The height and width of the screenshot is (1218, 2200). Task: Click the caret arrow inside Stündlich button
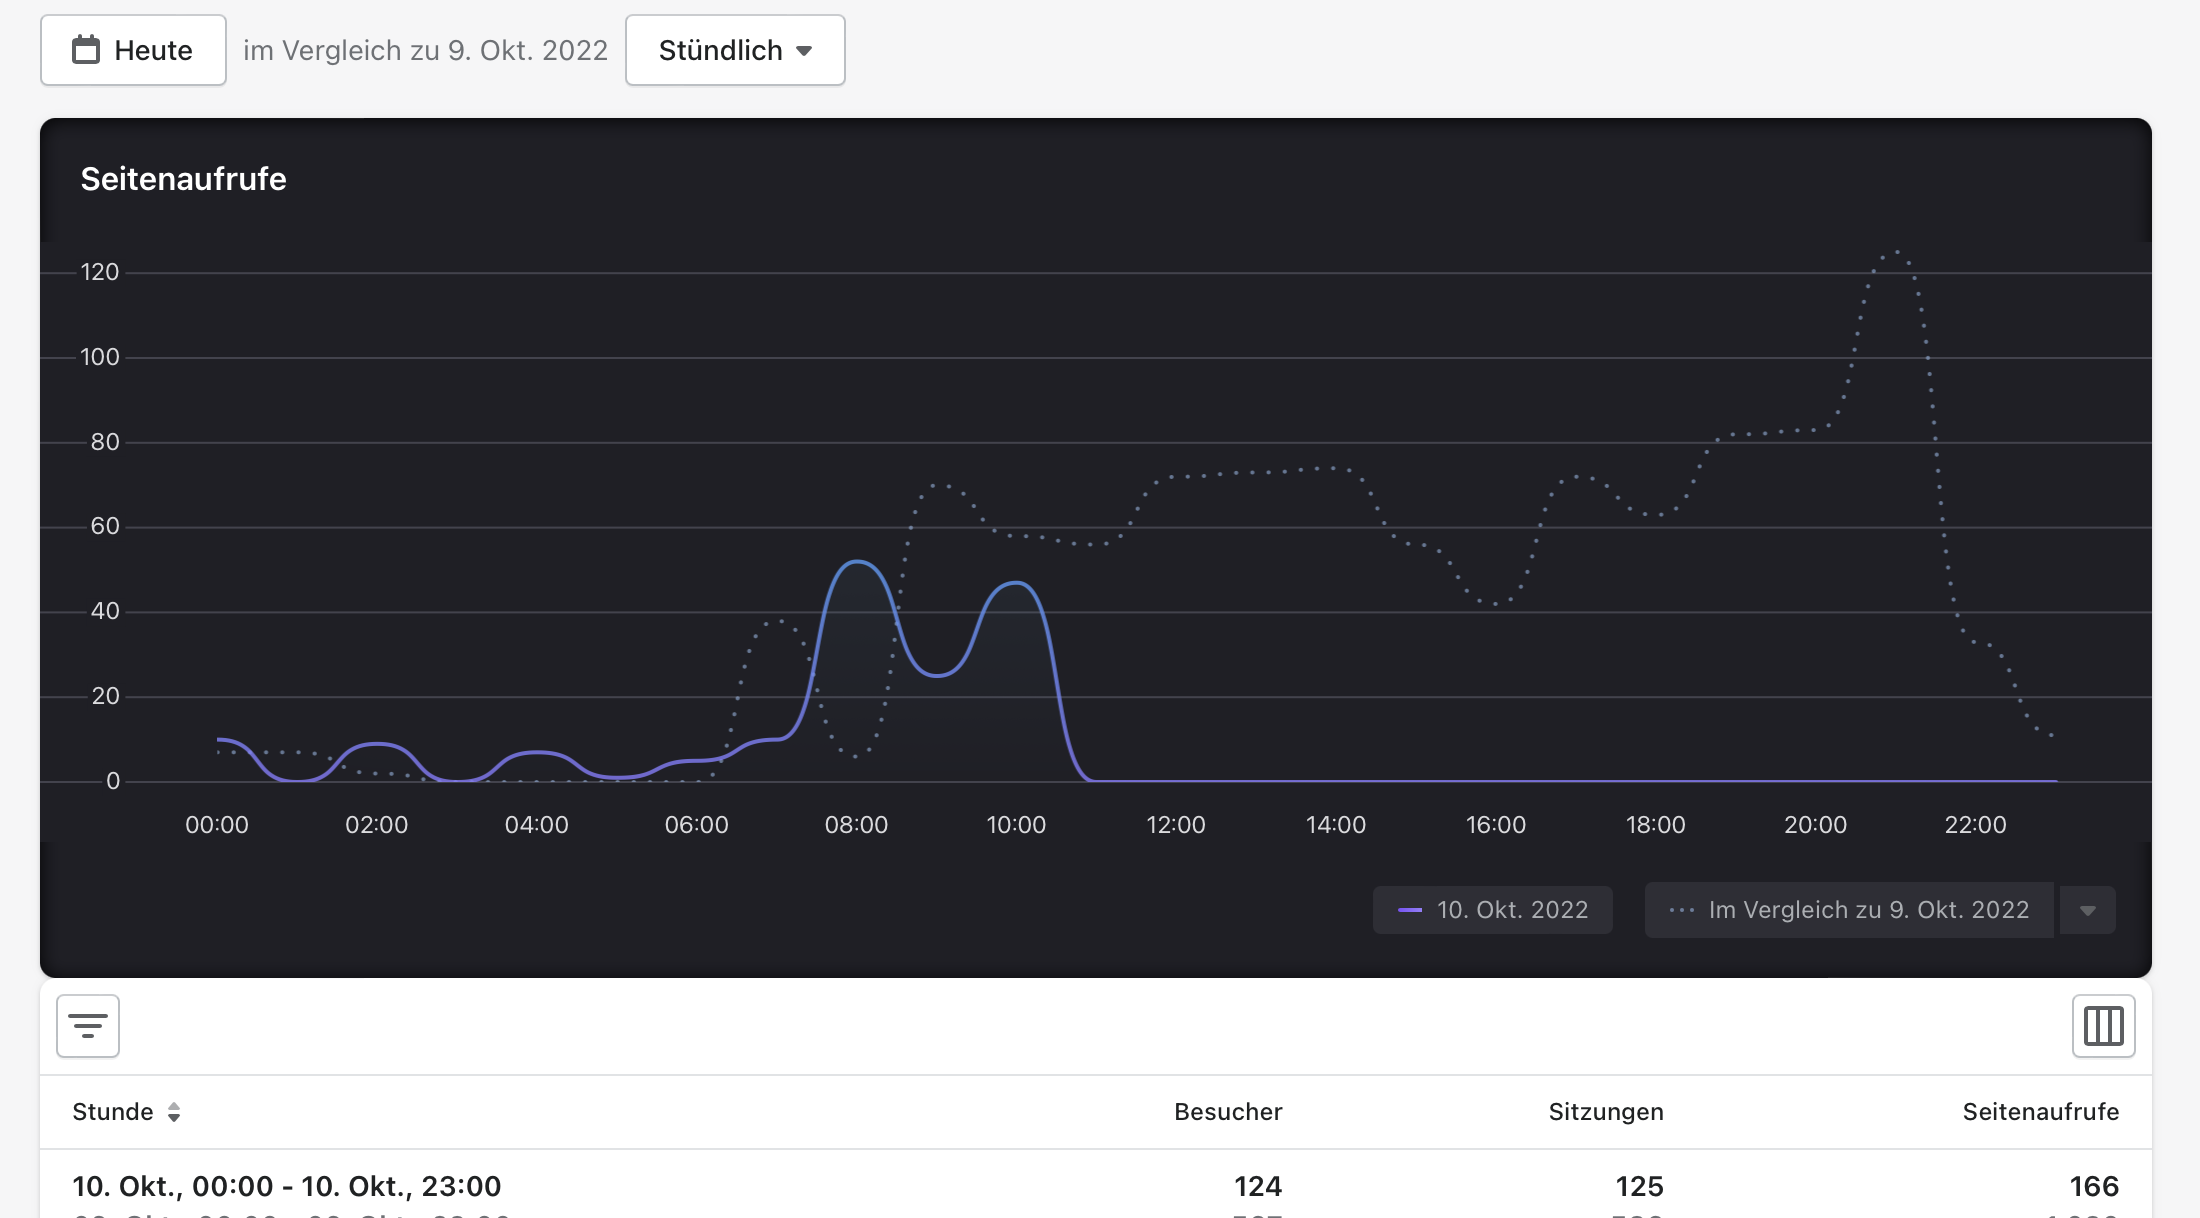pyautogui.click(x=804, y=51)
